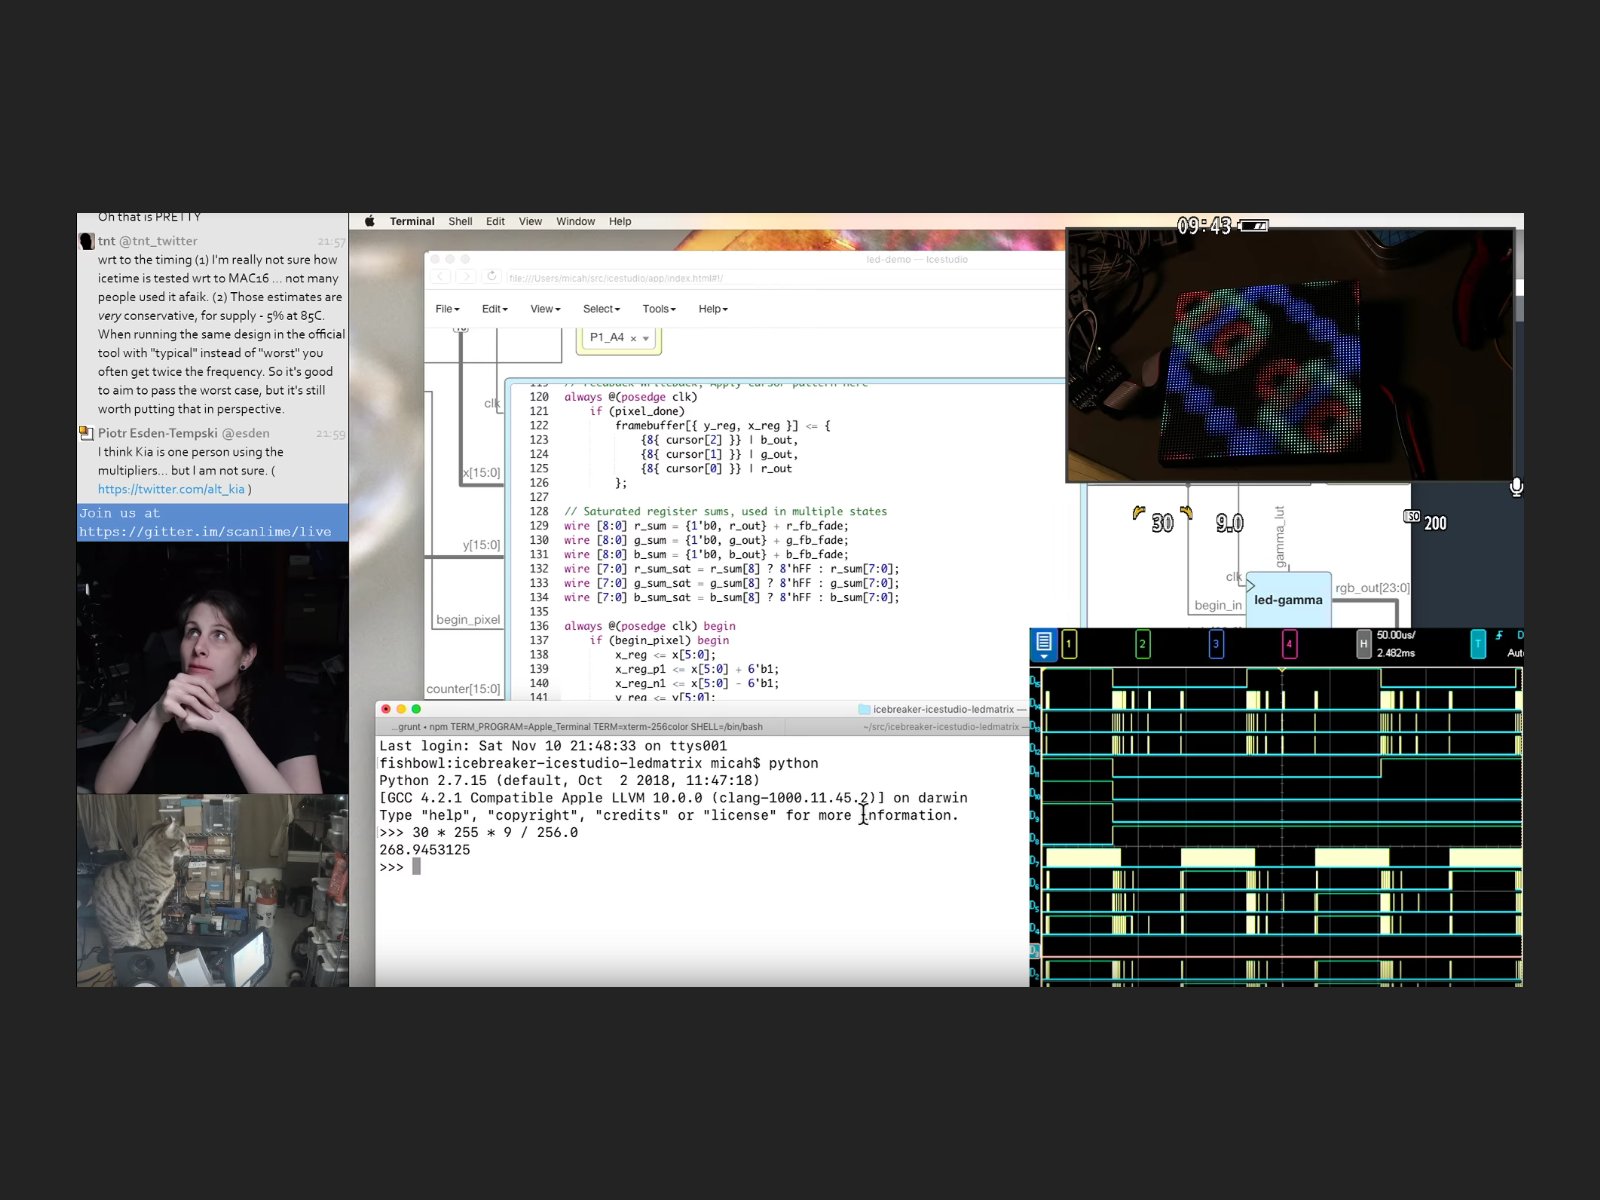
Task: Select oscilloscope channel 4 indicator
Action: coord(1289,644)
